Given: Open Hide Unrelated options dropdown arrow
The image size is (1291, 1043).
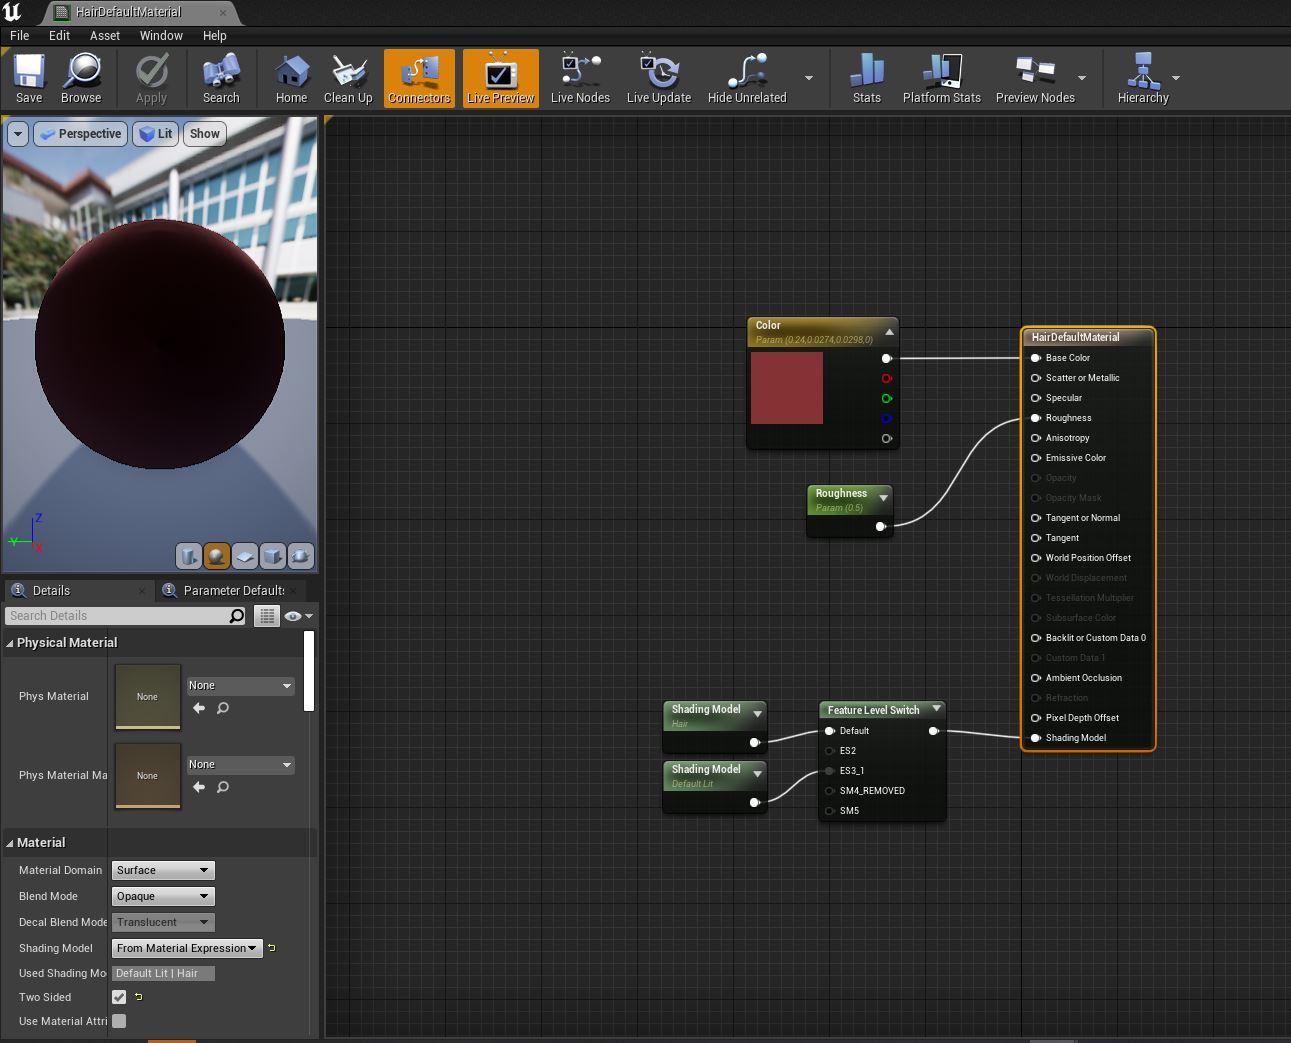Looking at the screenshot, I should 808,78.
